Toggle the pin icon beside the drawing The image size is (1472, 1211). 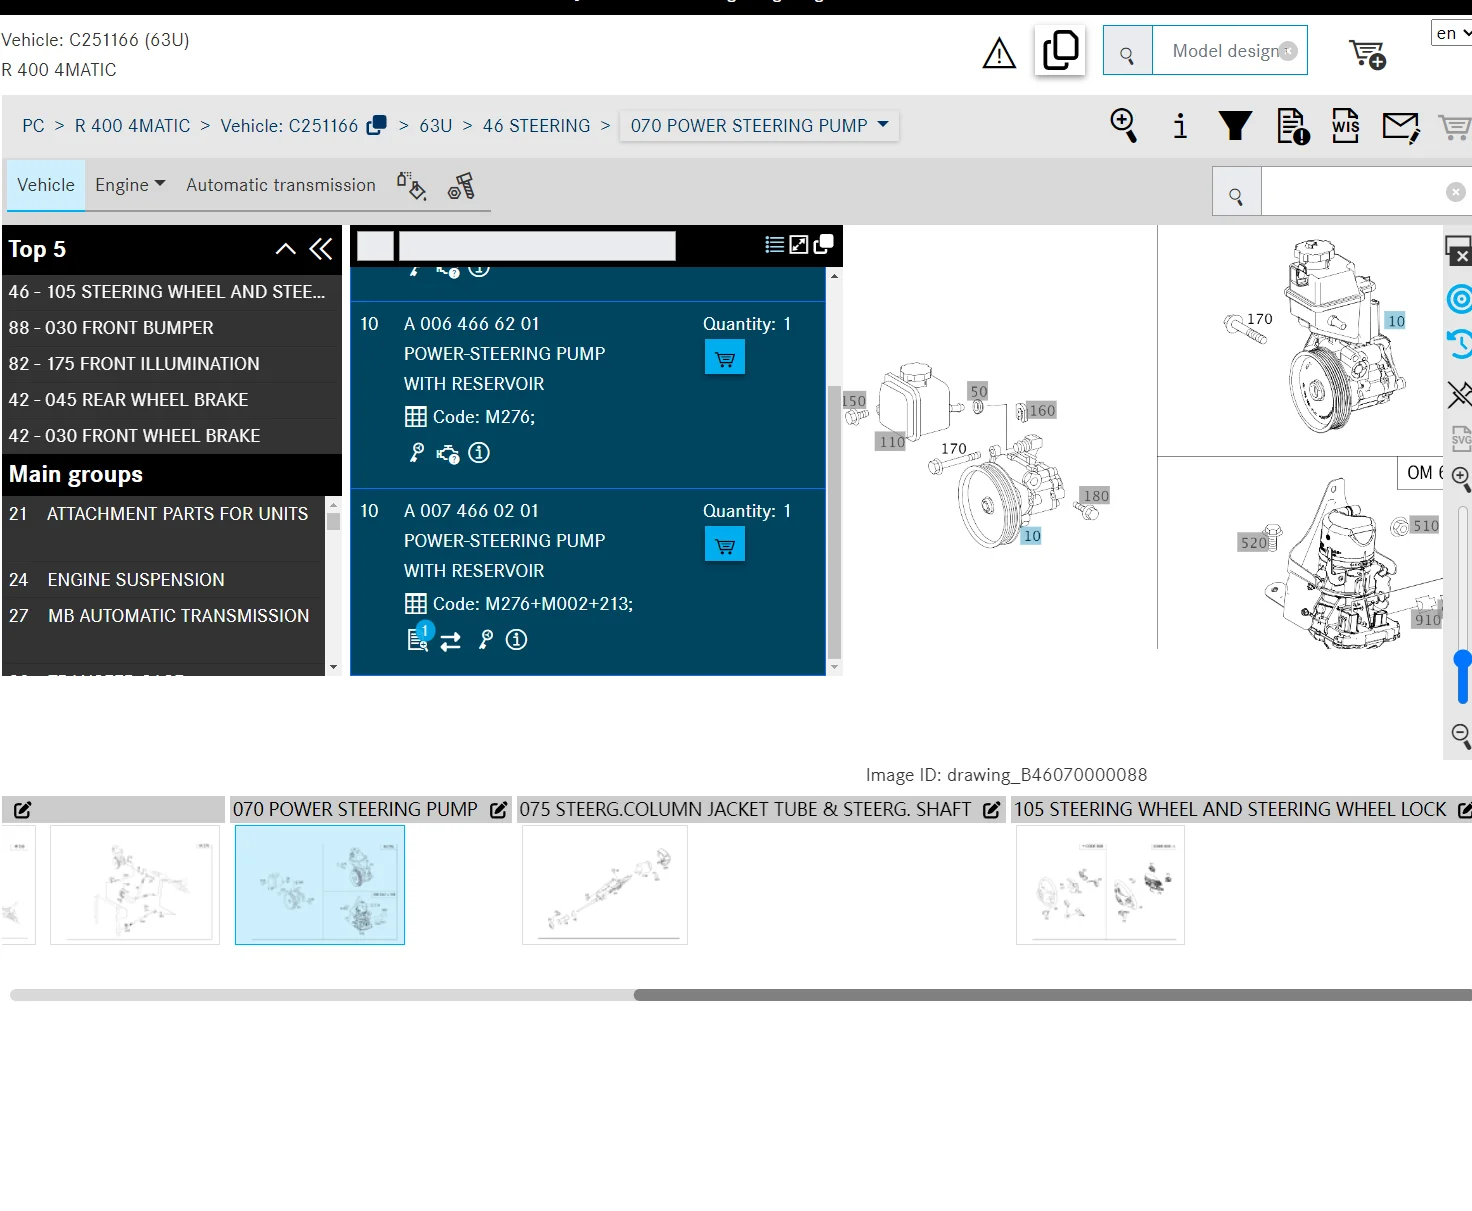pyautogui.click(x=1459, y=394)
